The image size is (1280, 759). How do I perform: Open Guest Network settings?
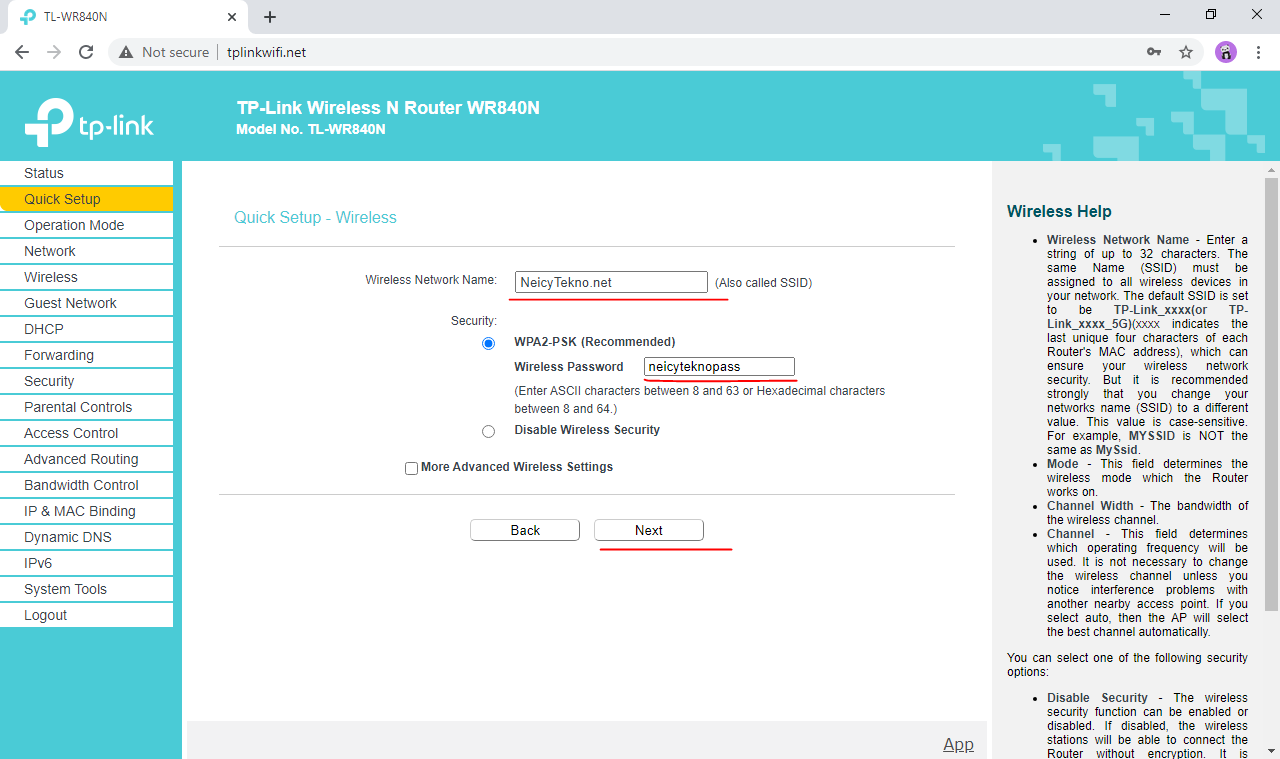pyautogui.click(x=86, y=303)
